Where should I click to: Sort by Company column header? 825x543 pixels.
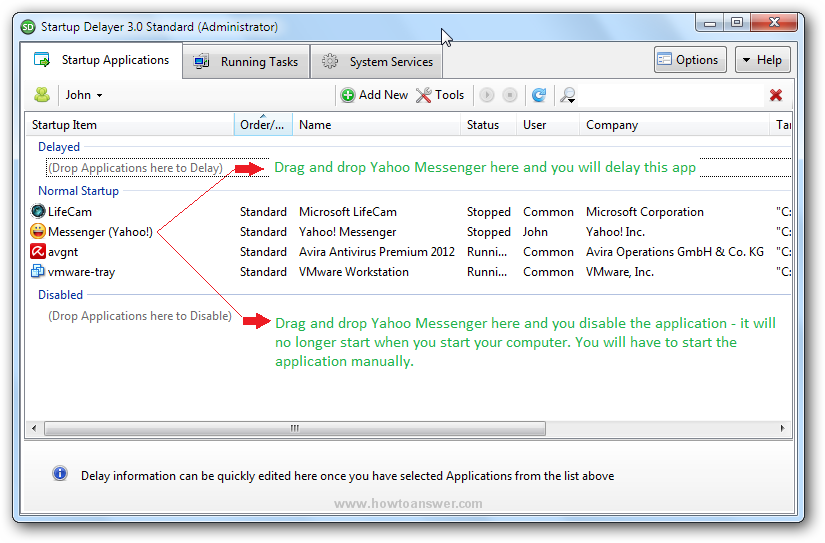coord(674,125)
